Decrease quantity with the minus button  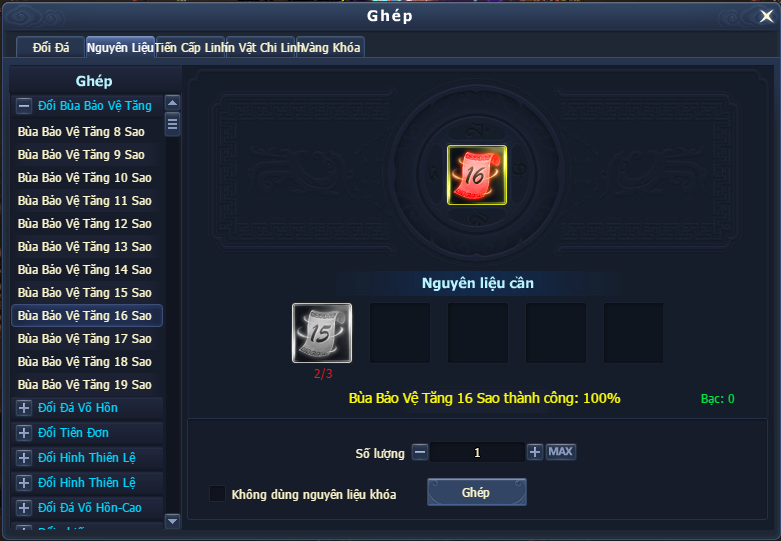tap(420, 452)
